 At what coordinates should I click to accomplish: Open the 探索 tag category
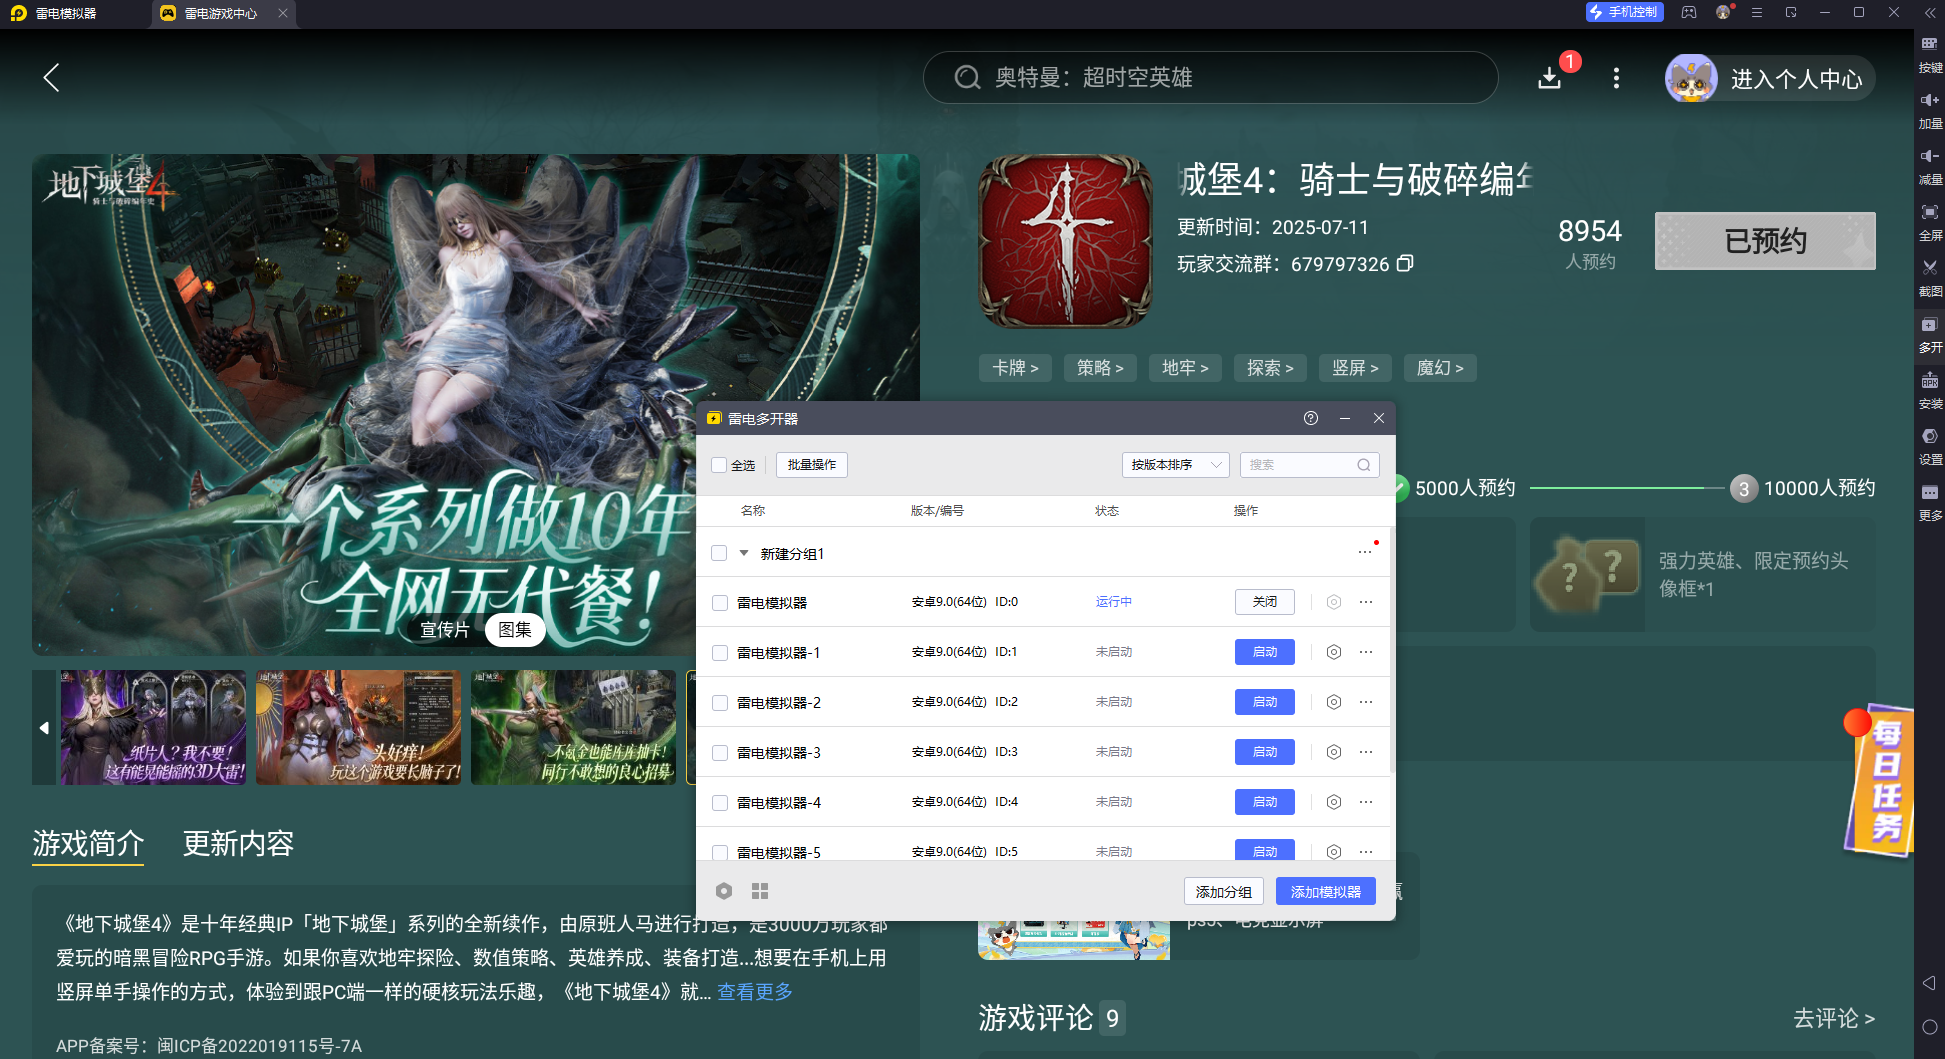[x=1271, y=368]
